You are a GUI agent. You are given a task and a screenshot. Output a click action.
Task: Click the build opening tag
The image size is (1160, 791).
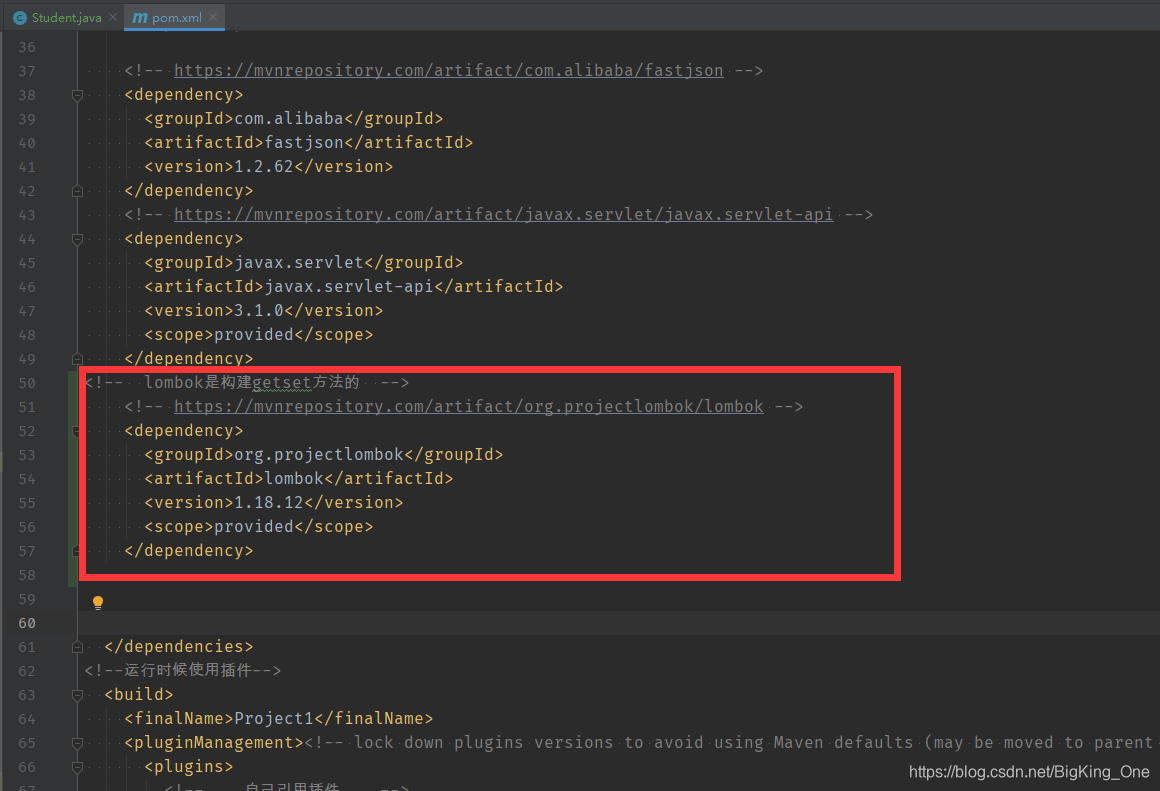(x=138, y=695)
